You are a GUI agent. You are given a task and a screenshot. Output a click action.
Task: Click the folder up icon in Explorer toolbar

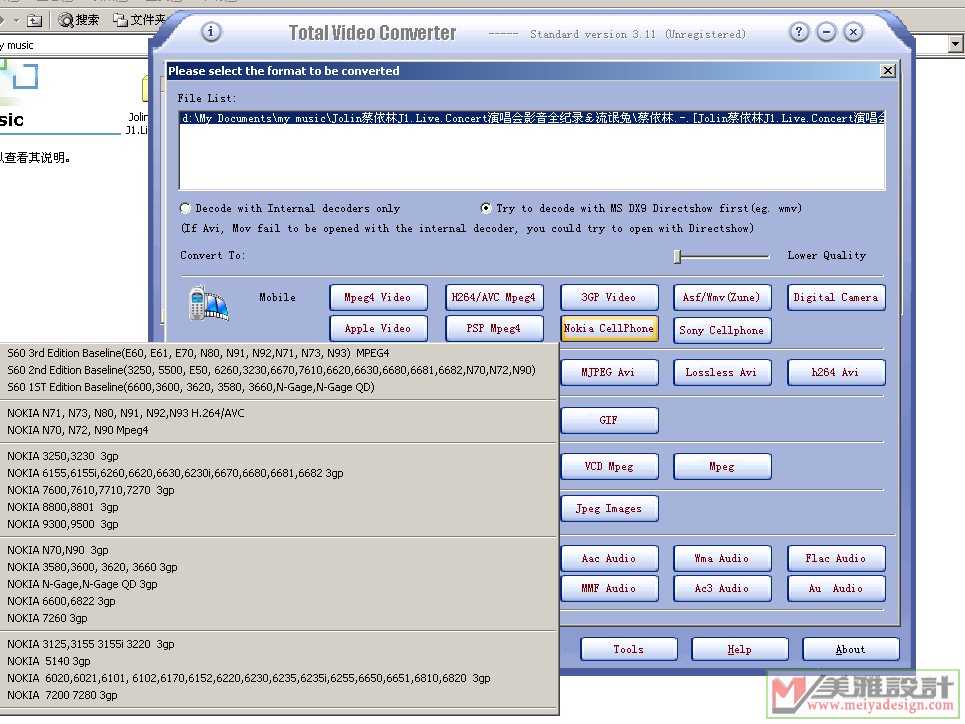(x=34, y=21)
